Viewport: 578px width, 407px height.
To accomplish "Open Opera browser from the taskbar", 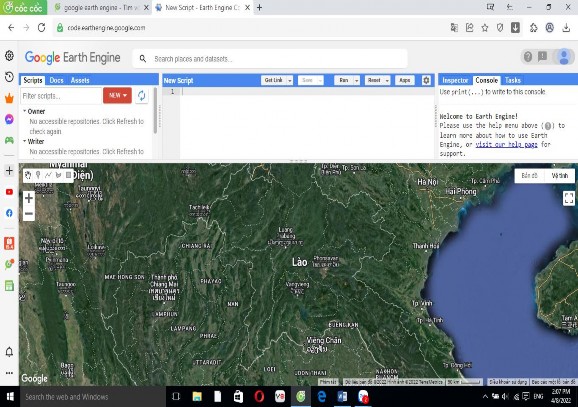I will point(259,397).
